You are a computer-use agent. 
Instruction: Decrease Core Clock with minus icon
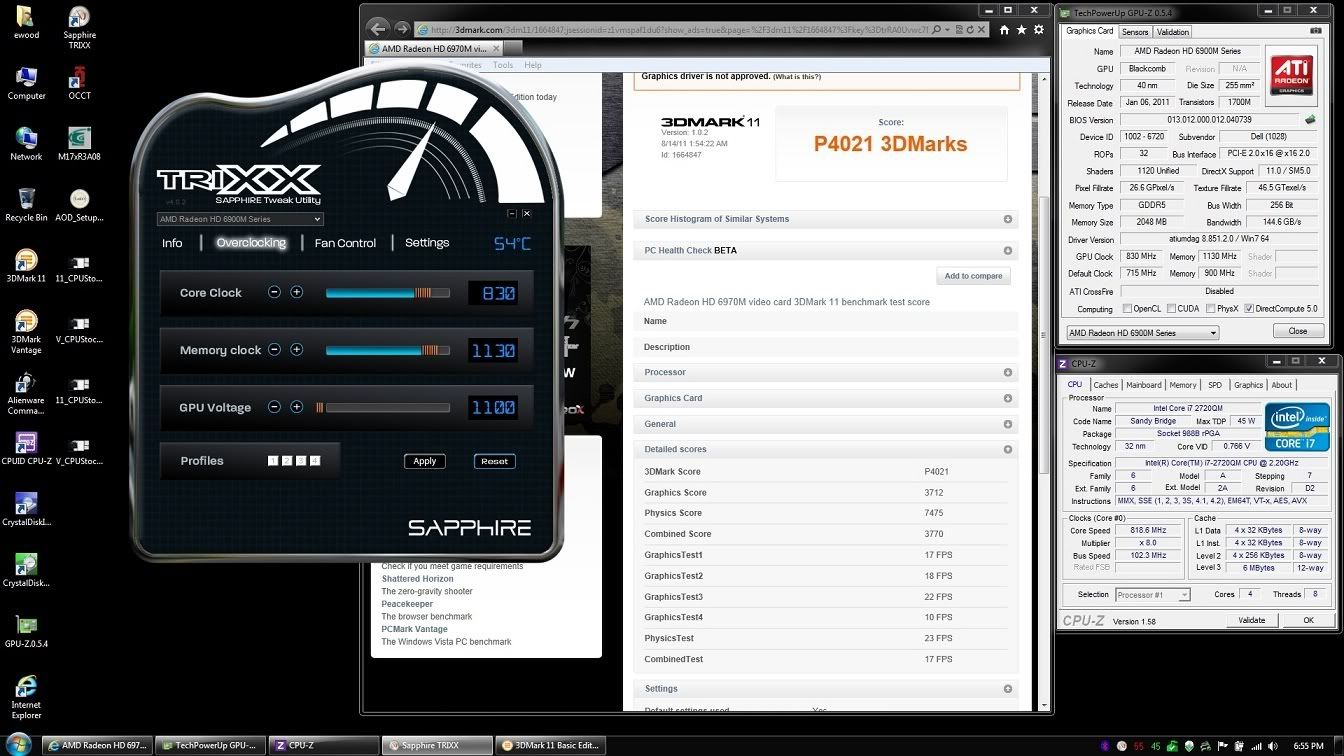(x=274, y=292)
